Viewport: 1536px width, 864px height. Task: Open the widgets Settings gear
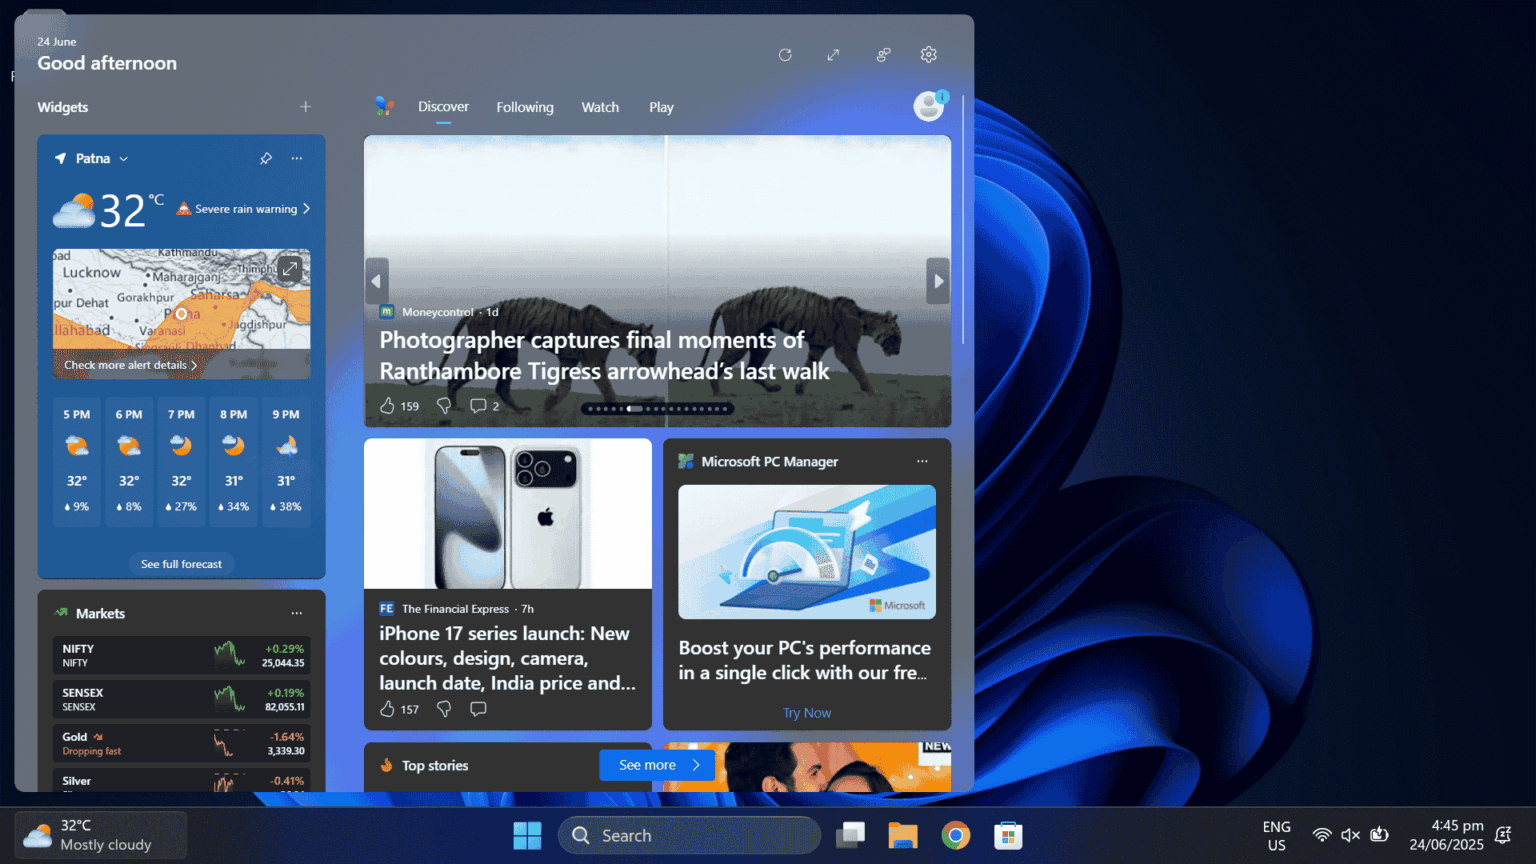click(928, 54)
